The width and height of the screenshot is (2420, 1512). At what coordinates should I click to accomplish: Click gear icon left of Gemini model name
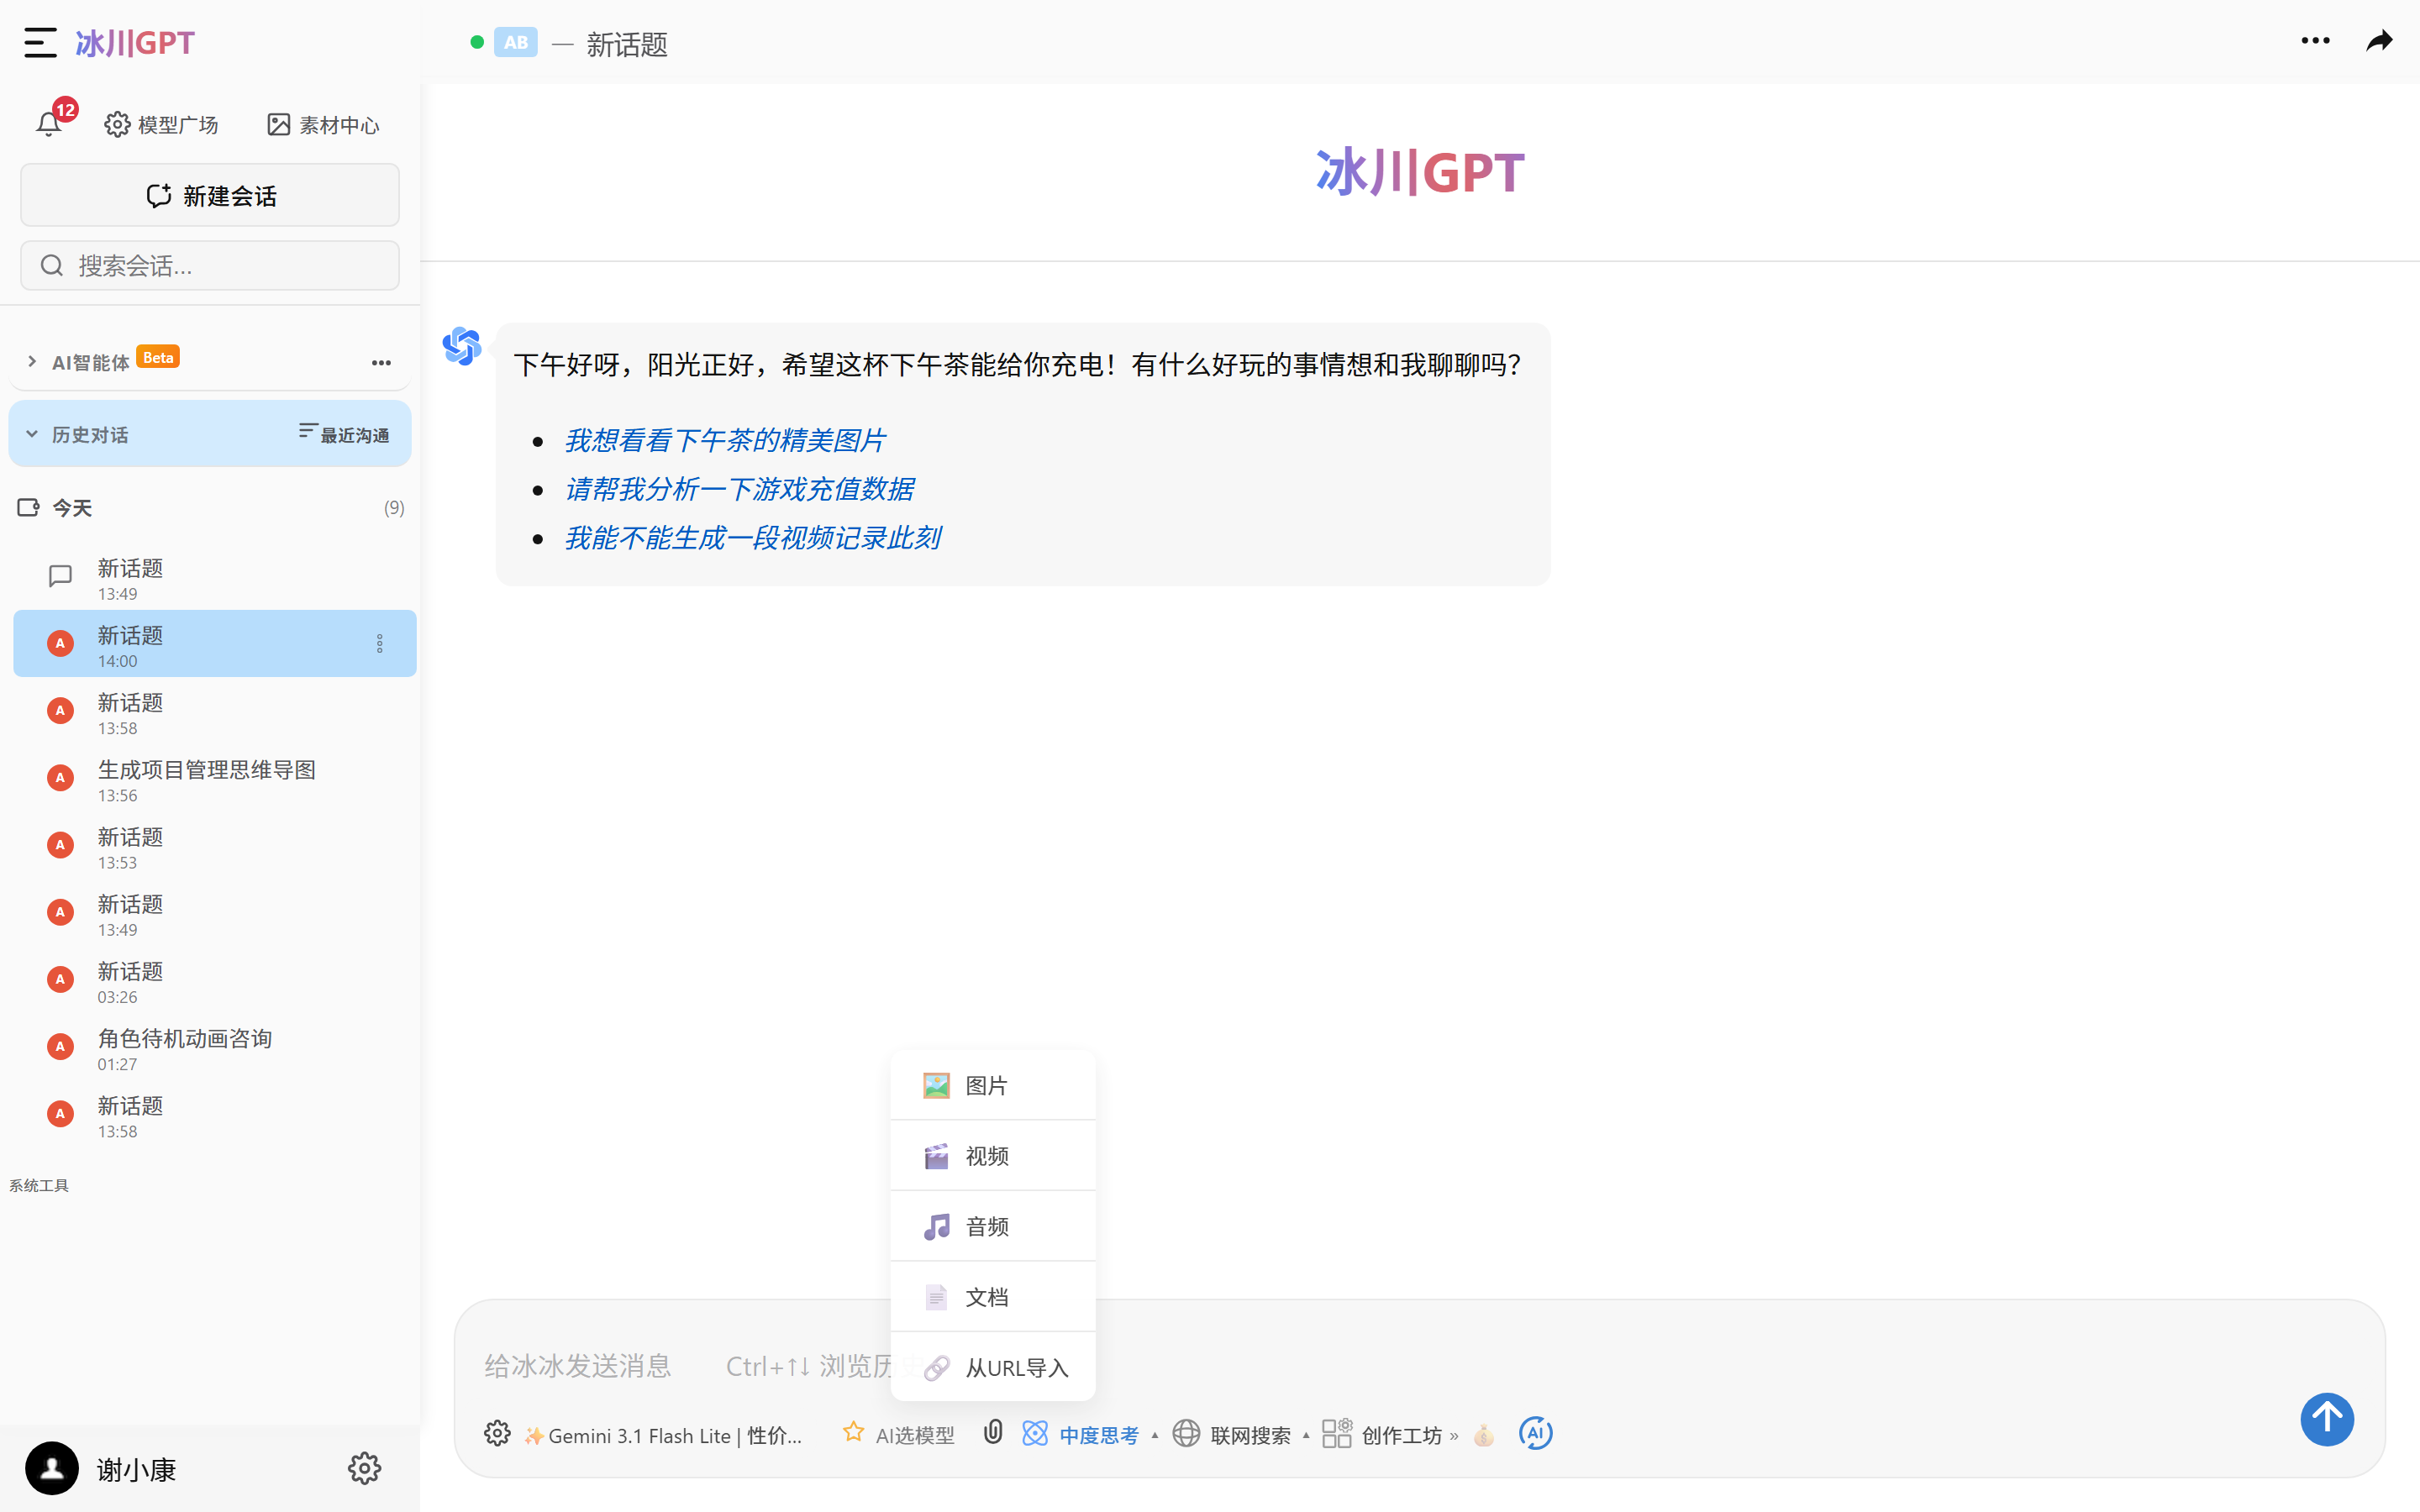[497, 1434]
